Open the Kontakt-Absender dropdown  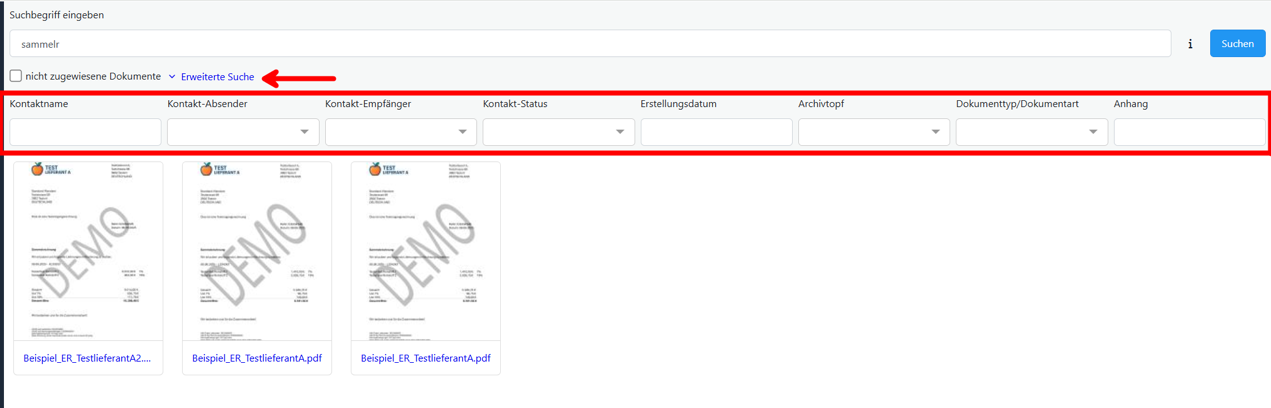pyautogui.click(x=243, y=132)
